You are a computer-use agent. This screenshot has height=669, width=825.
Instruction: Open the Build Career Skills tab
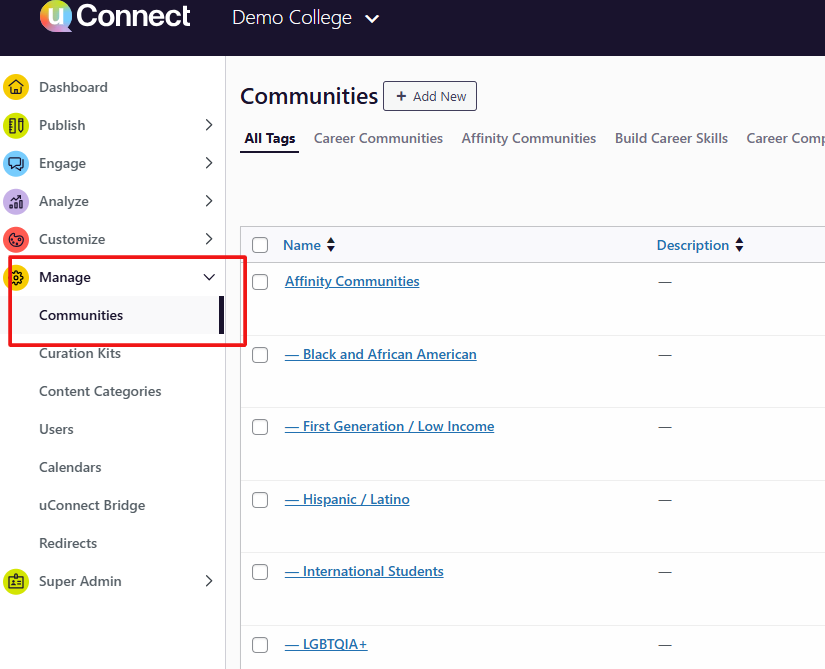coord(671,139)
